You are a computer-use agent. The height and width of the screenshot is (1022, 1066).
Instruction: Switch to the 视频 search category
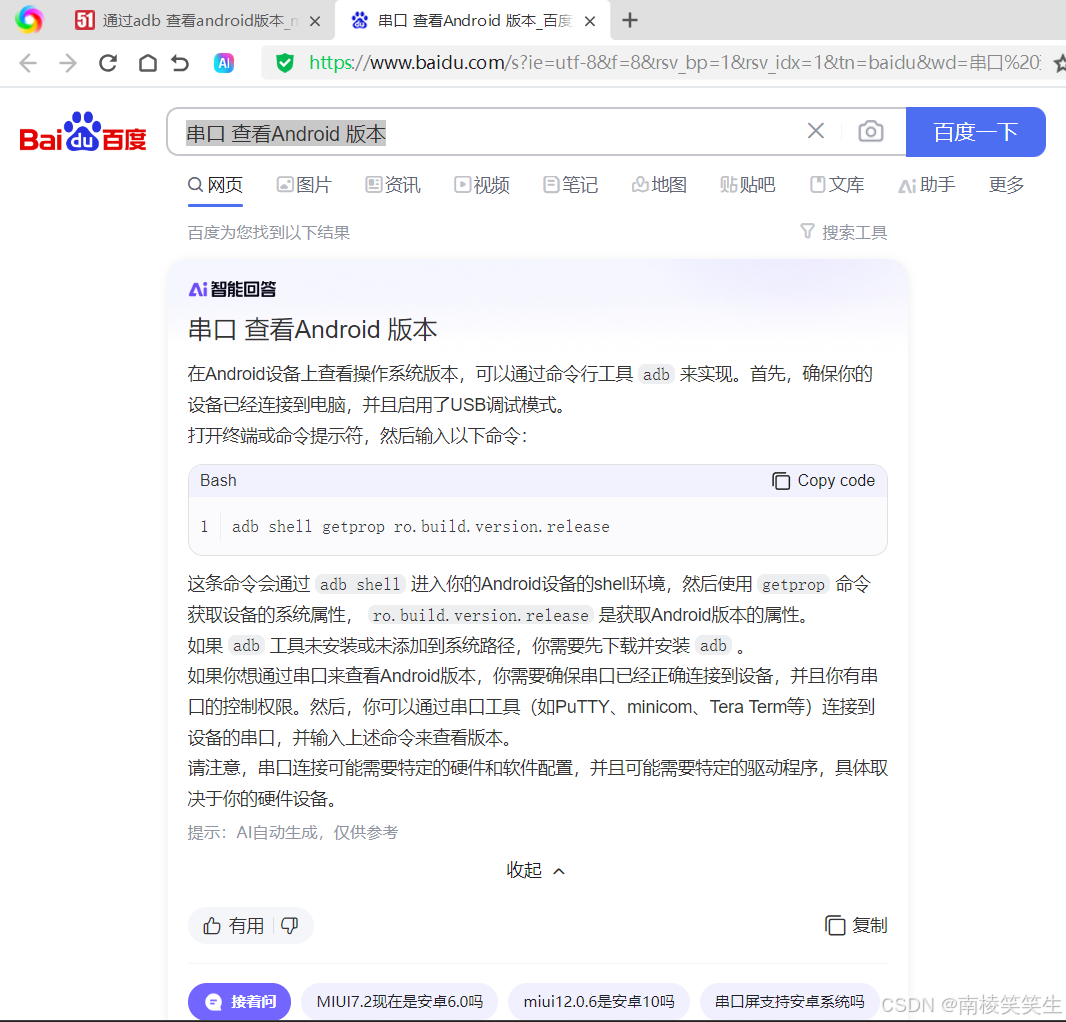tap(482, 185)
